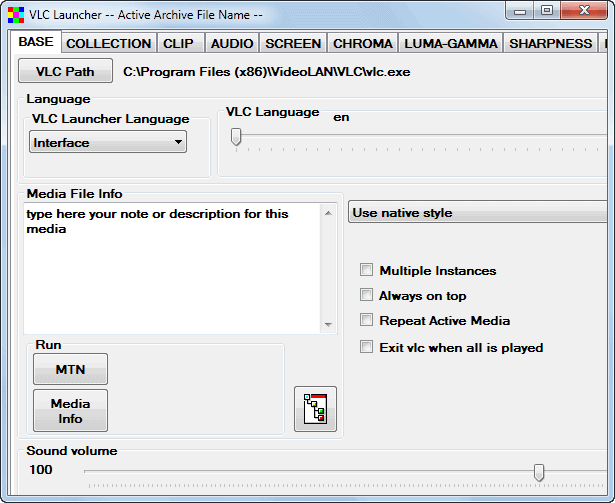Maximize the VLC Launcher window
The width and height of the screenshot is (615, 503).
(547, 10)
